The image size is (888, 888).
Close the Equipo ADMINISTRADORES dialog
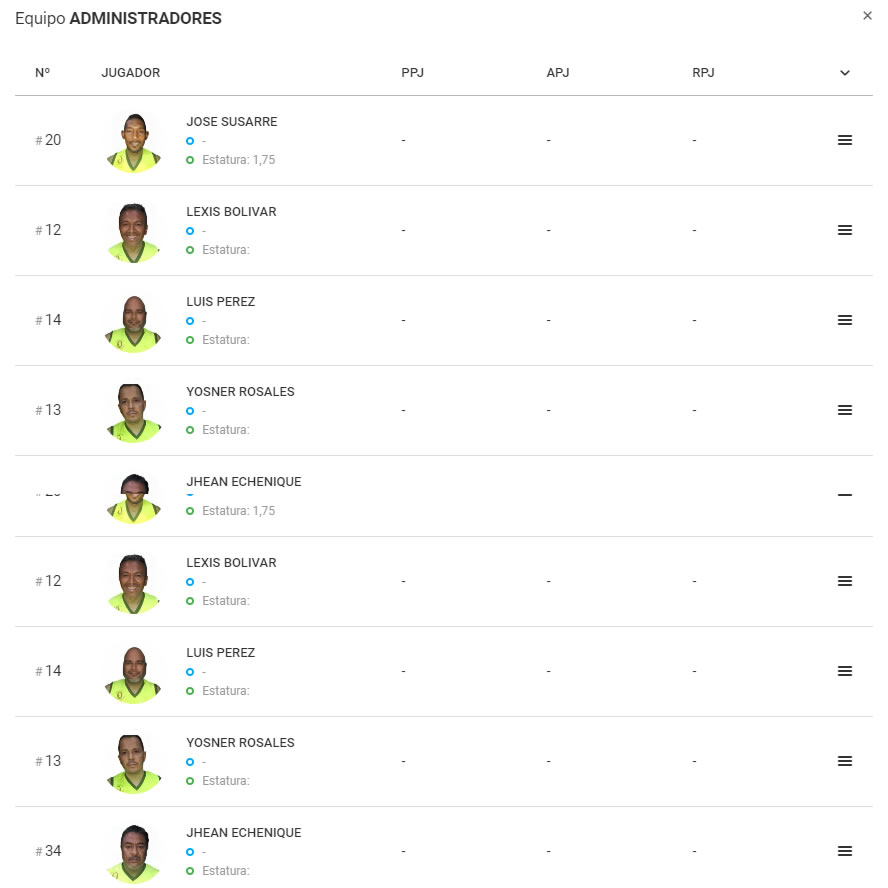(867, 16)
